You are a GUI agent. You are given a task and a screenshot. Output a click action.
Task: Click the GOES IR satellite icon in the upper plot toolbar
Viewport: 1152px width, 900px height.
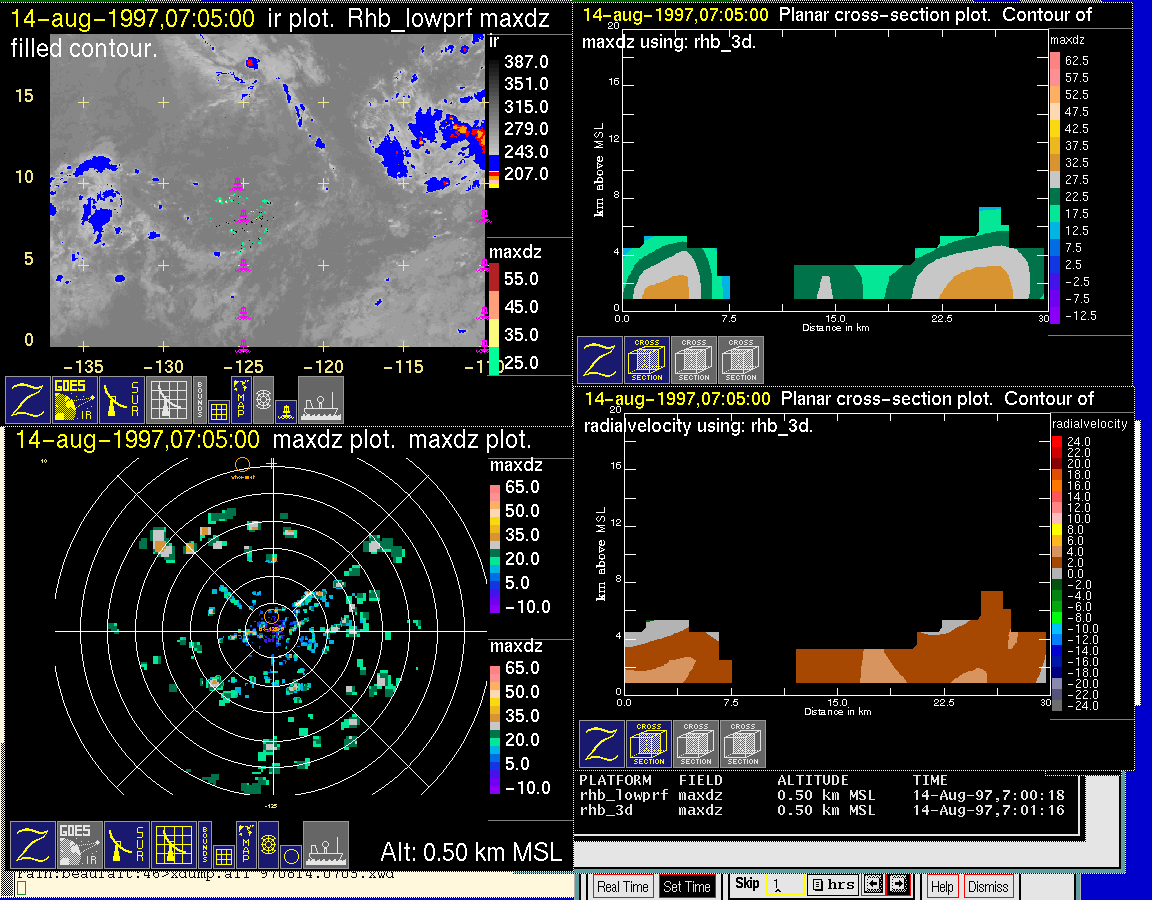click(x=75, y=399)
